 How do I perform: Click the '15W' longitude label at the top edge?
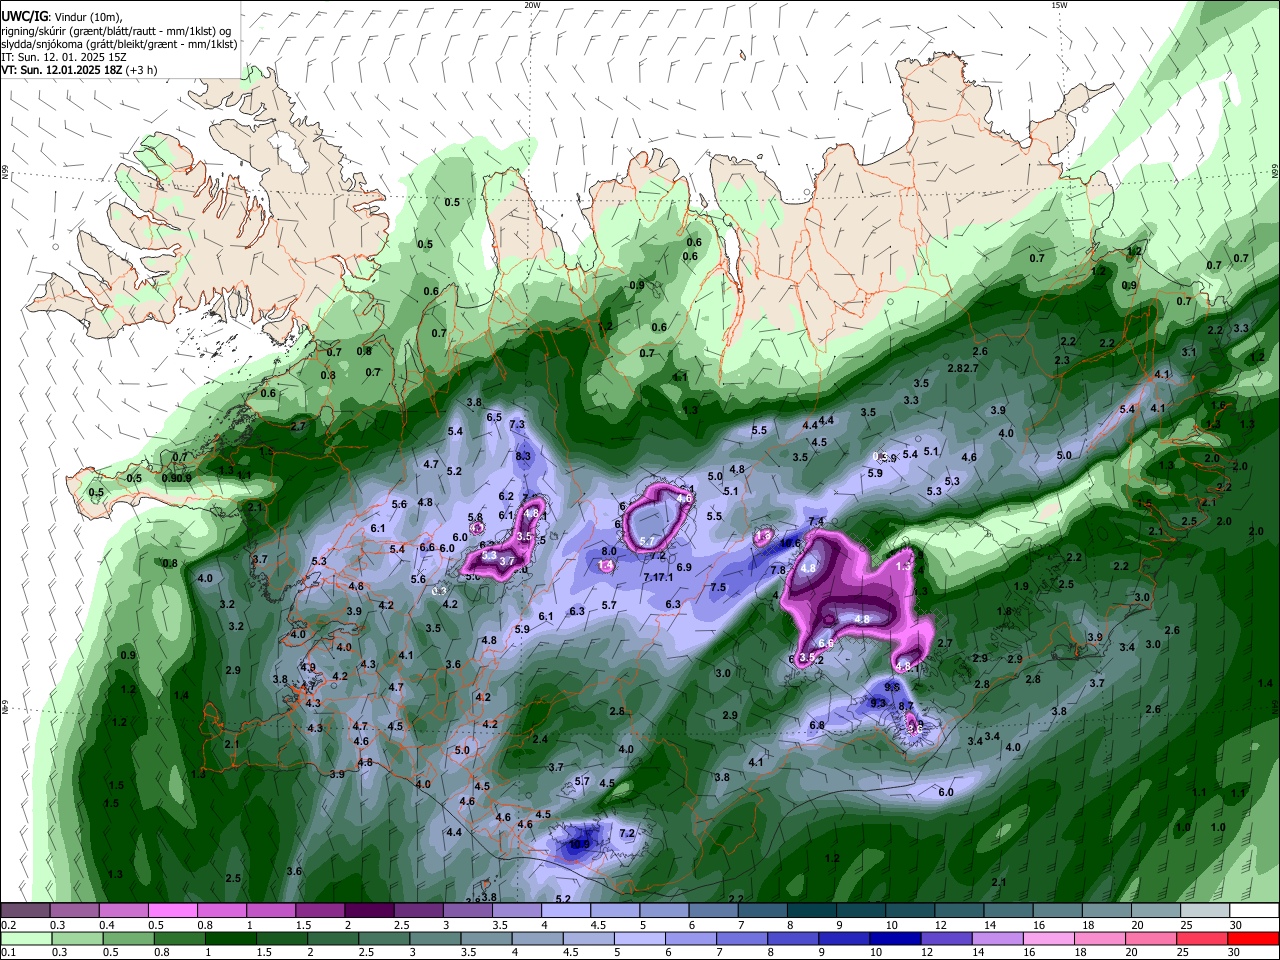click(1059, 5)
